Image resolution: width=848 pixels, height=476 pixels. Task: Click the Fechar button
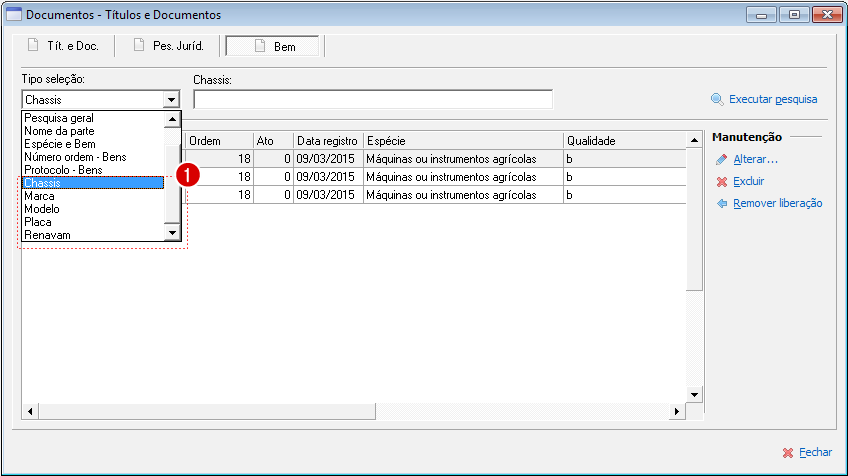click(x=814, y=452)
